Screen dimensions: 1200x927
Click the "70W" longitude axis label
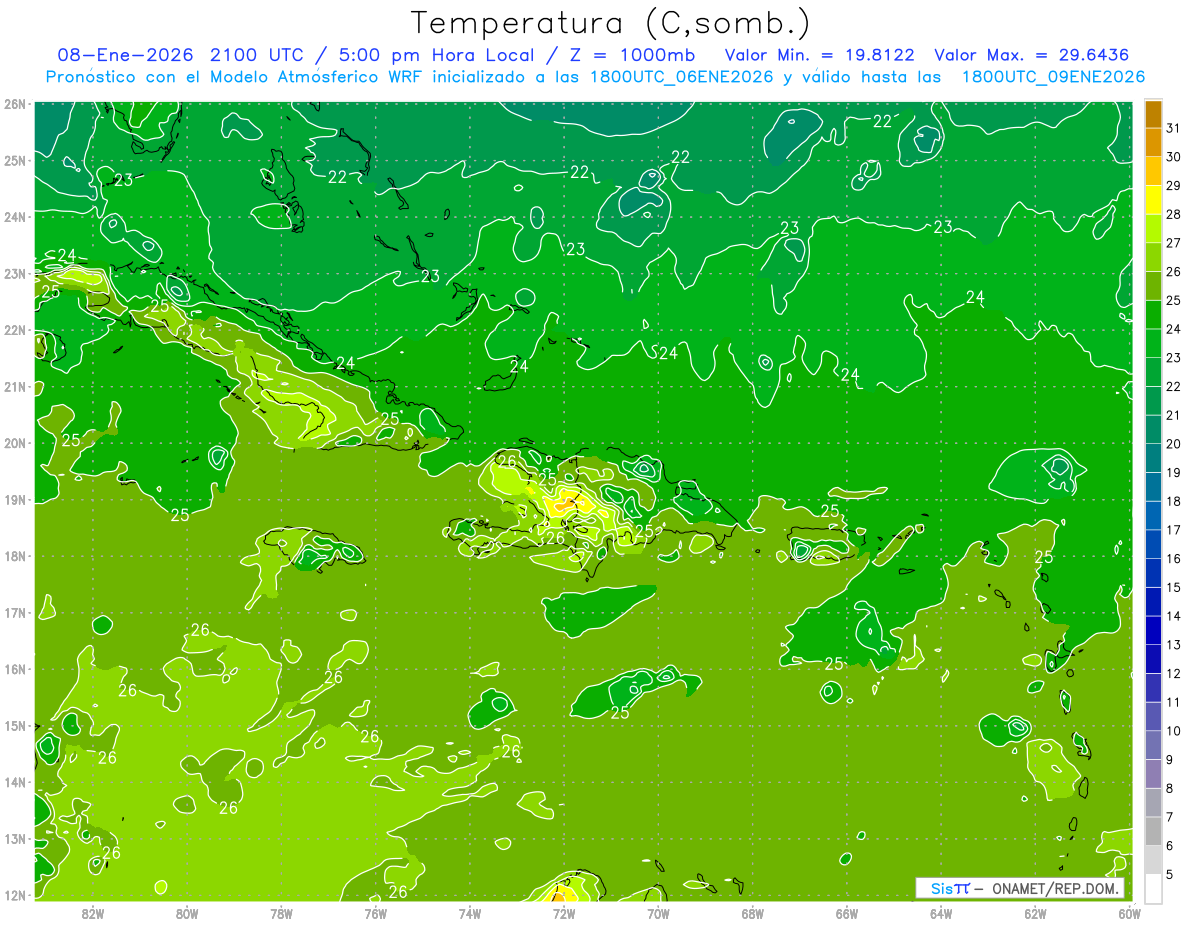pyautogui.click(x=658, y=913)
